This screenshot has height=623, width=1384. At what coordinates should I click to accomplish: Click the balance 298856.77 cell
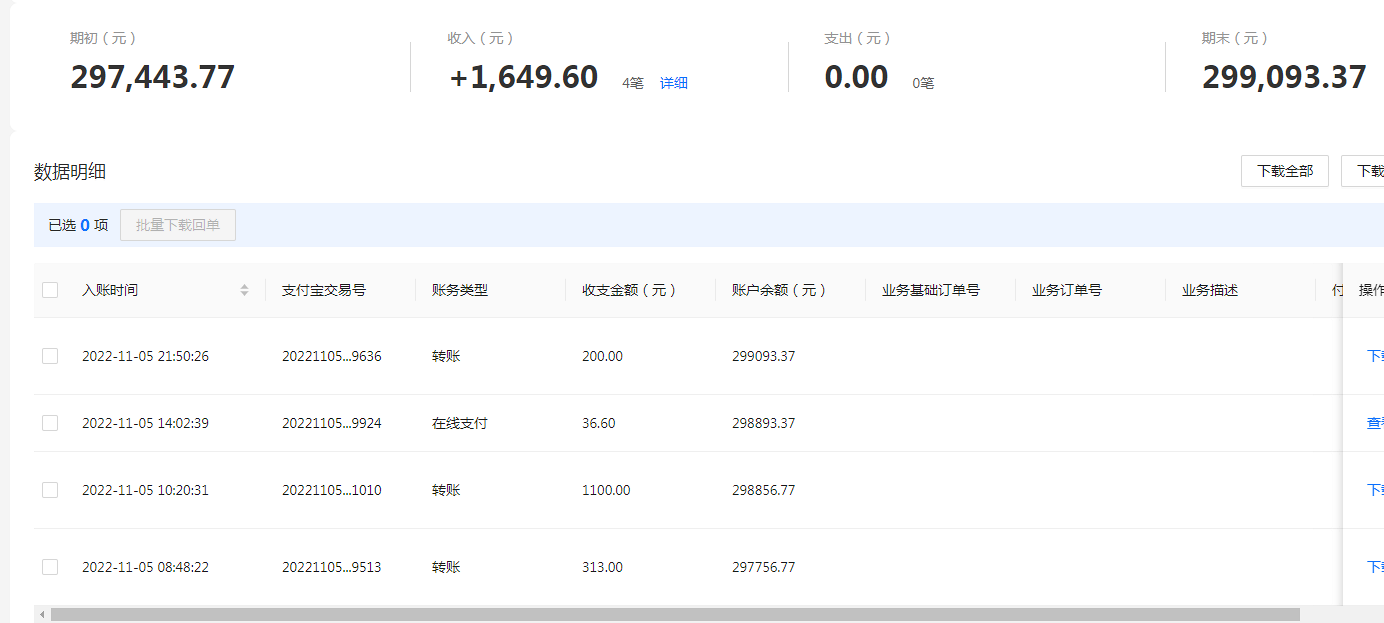point(764,490)
